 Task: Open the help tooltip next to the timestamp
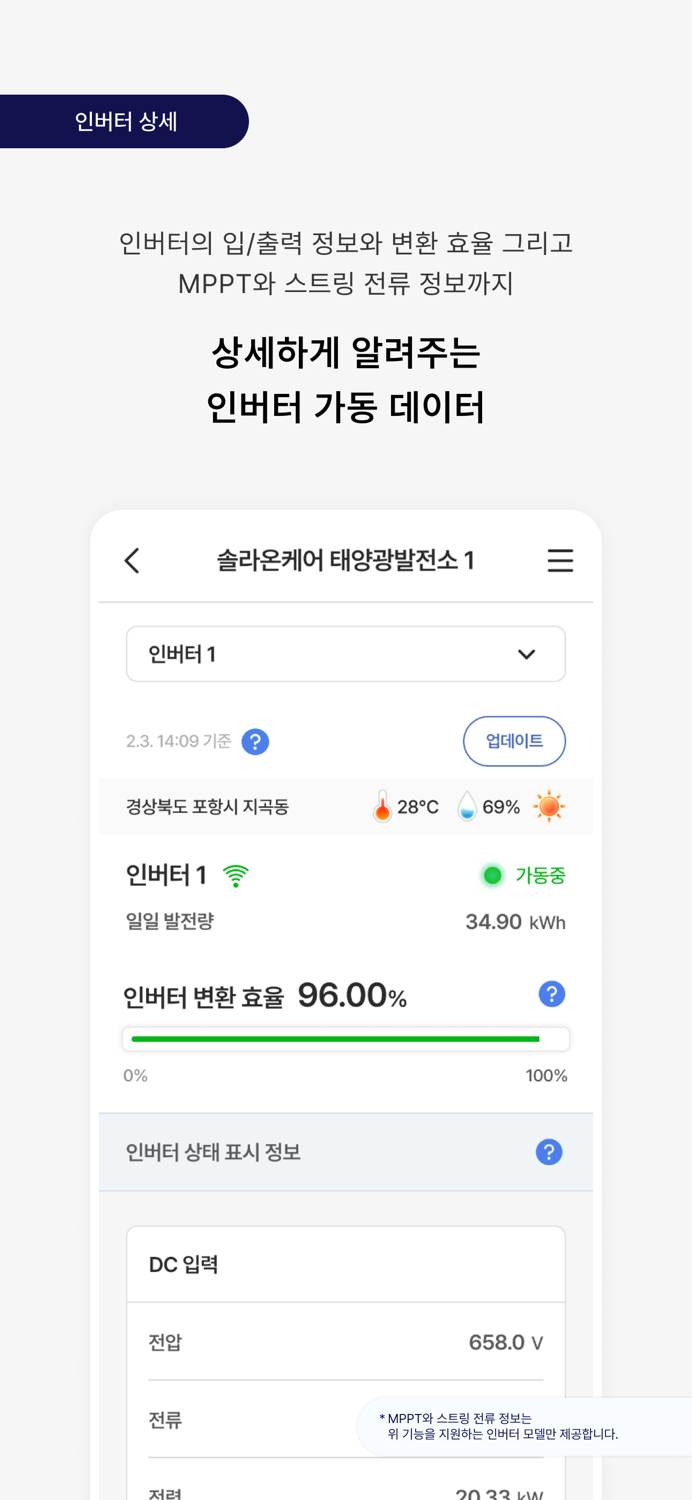[x=256, y=741]
